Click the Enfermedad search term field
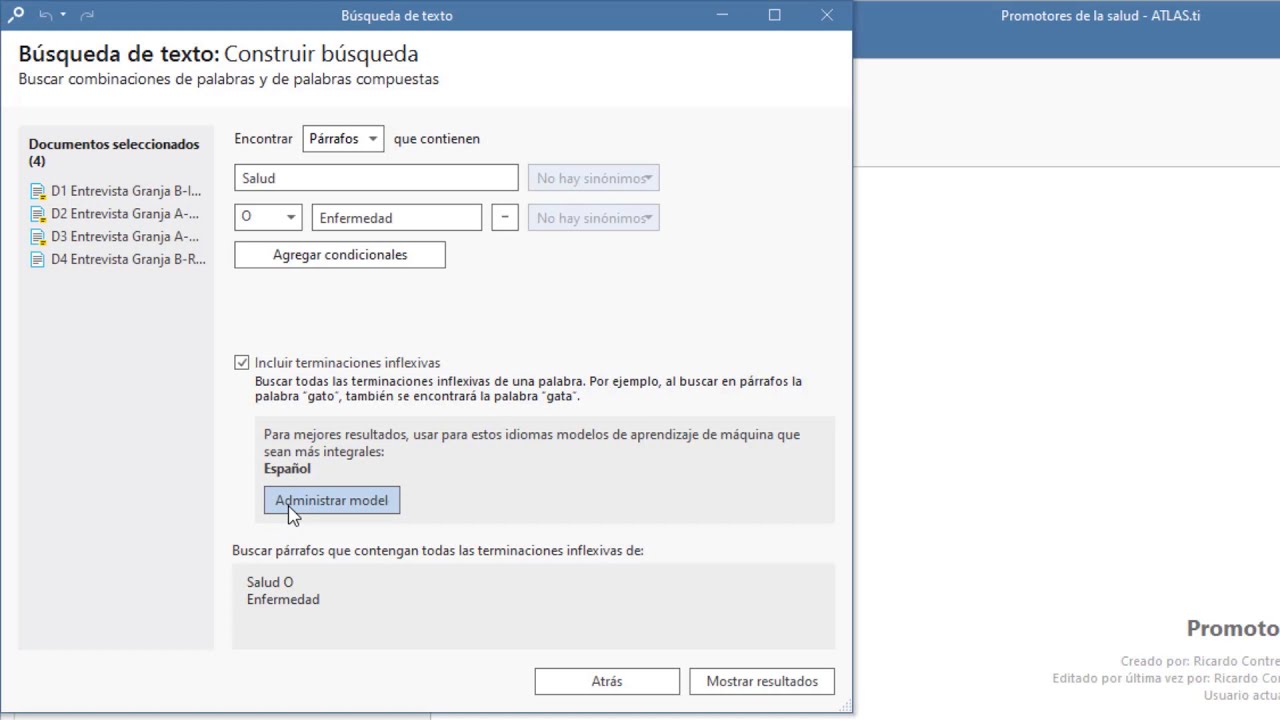The image size is (1280, 720). pyautogui.click(x=397, y=217)
